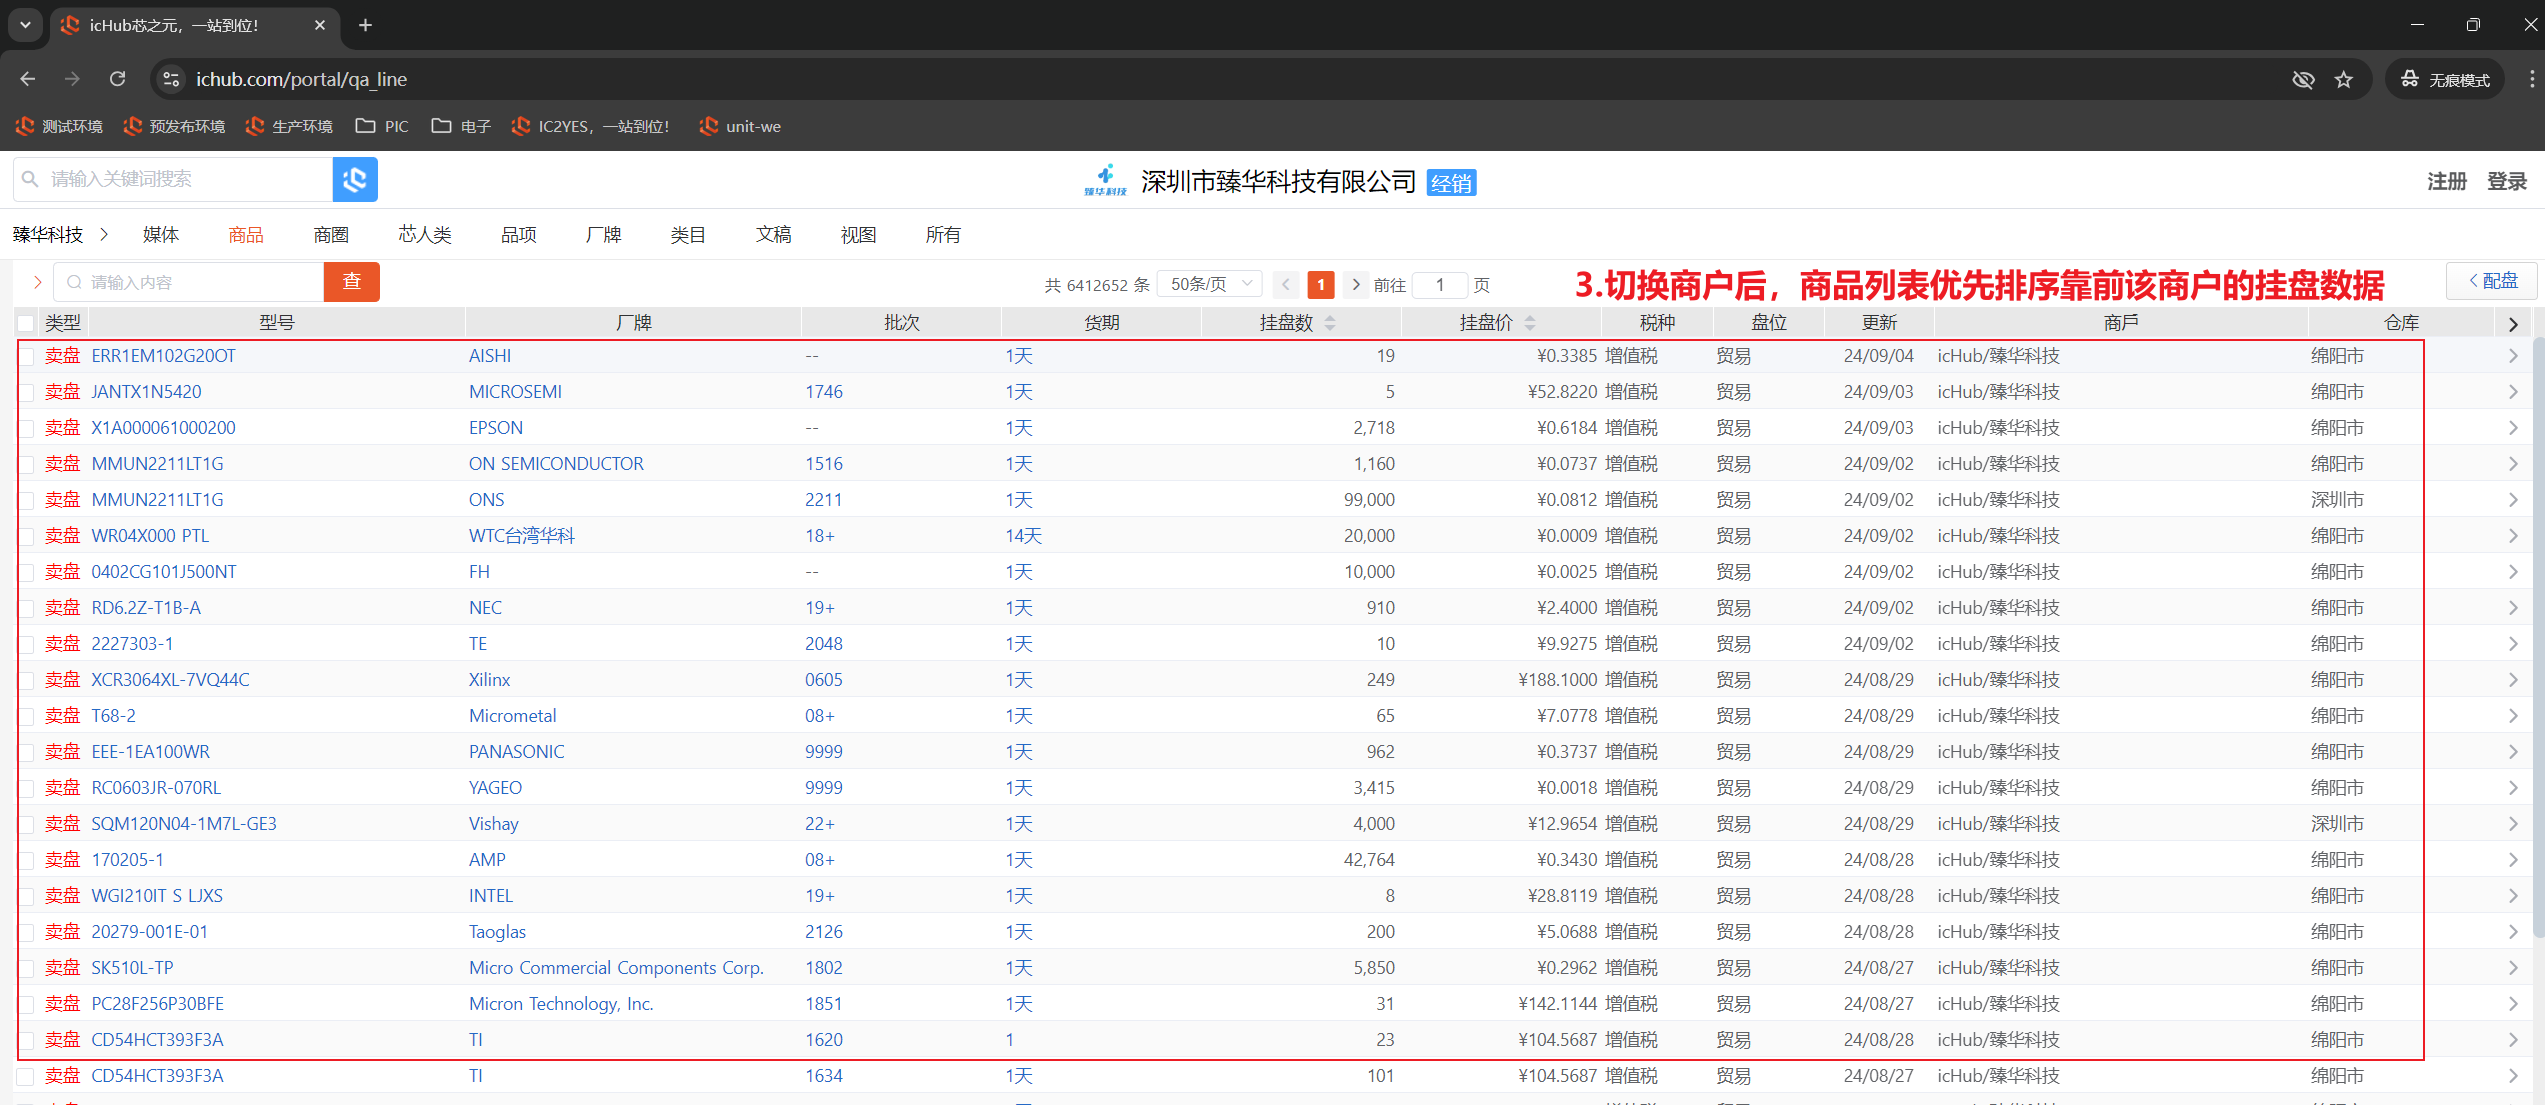Open unit-we bookmark
The width and height of the screenshot is (2545, 1105).
[740, 126]
